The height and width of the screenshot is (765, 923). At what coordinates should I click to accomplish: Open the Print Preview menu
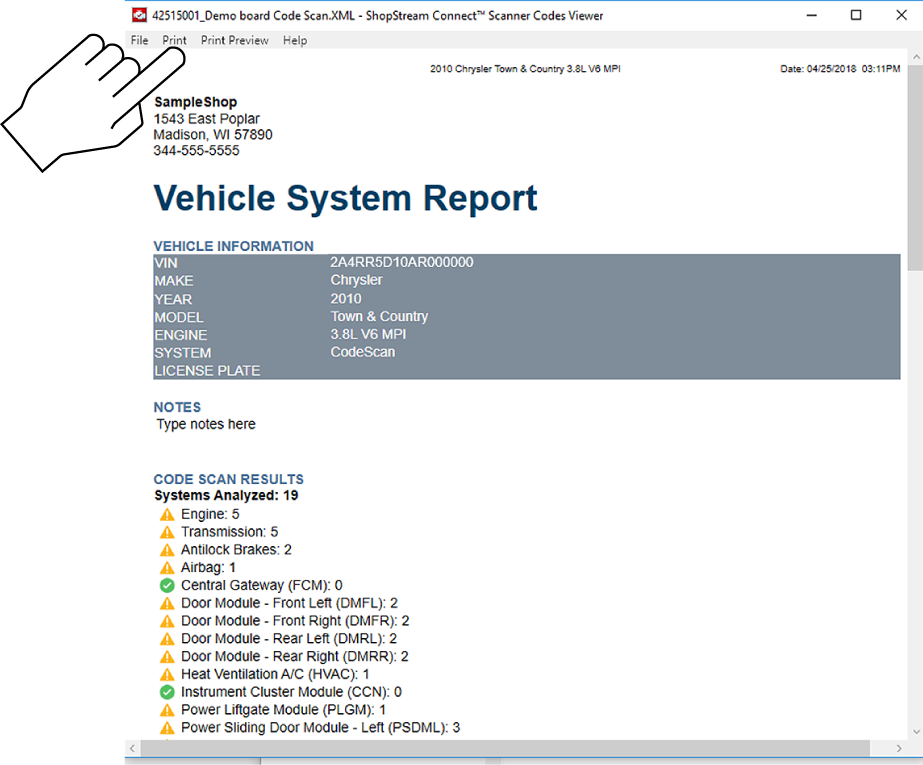[x=234, y=41]
